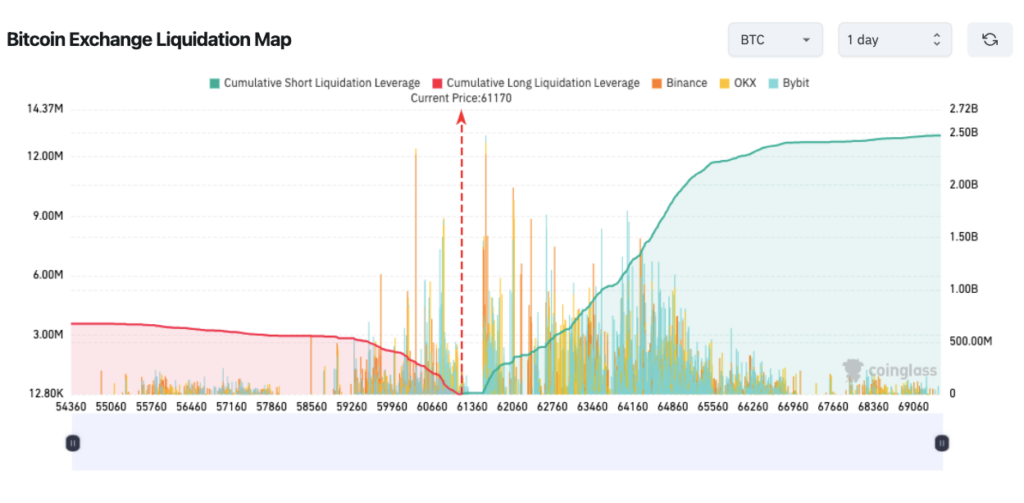Click the green cumulative short curve plateau
Viewport: 1024px width, 503px height.
pyautogui.click(x=850, y=141)
